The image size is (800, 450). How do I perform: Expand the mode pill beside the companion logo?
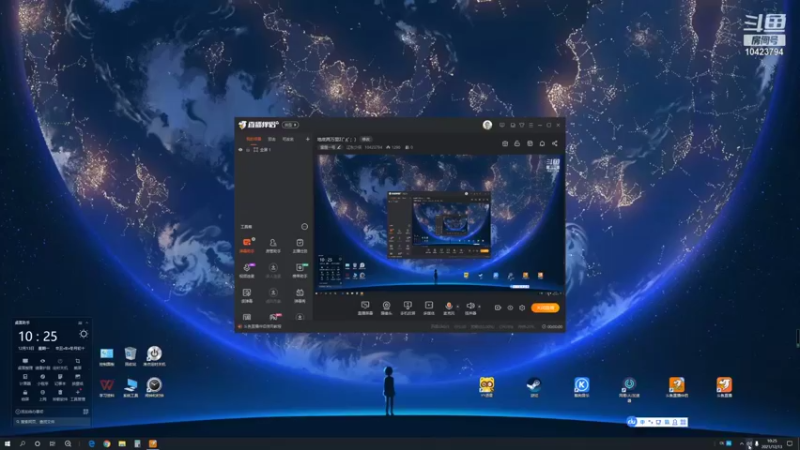pos(291,125)
